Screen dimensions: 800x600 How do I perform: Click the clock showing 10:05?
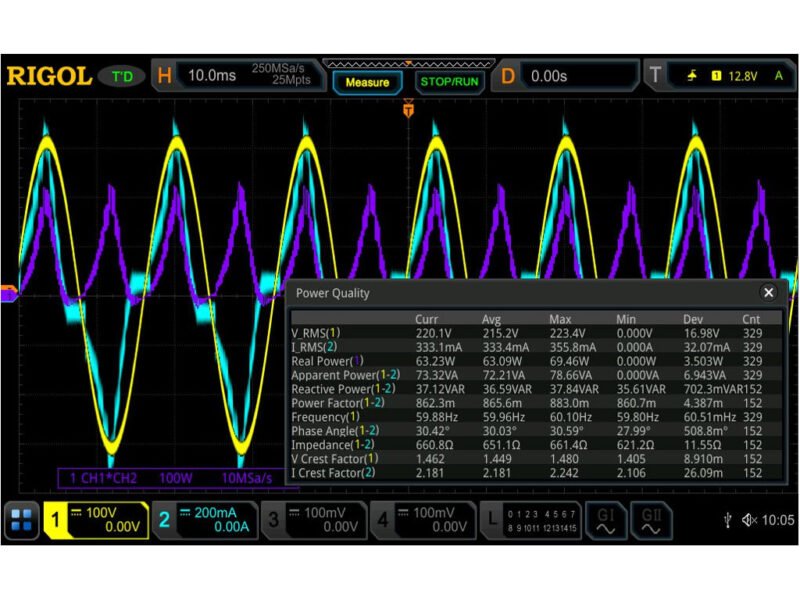(x=778, y=520)
